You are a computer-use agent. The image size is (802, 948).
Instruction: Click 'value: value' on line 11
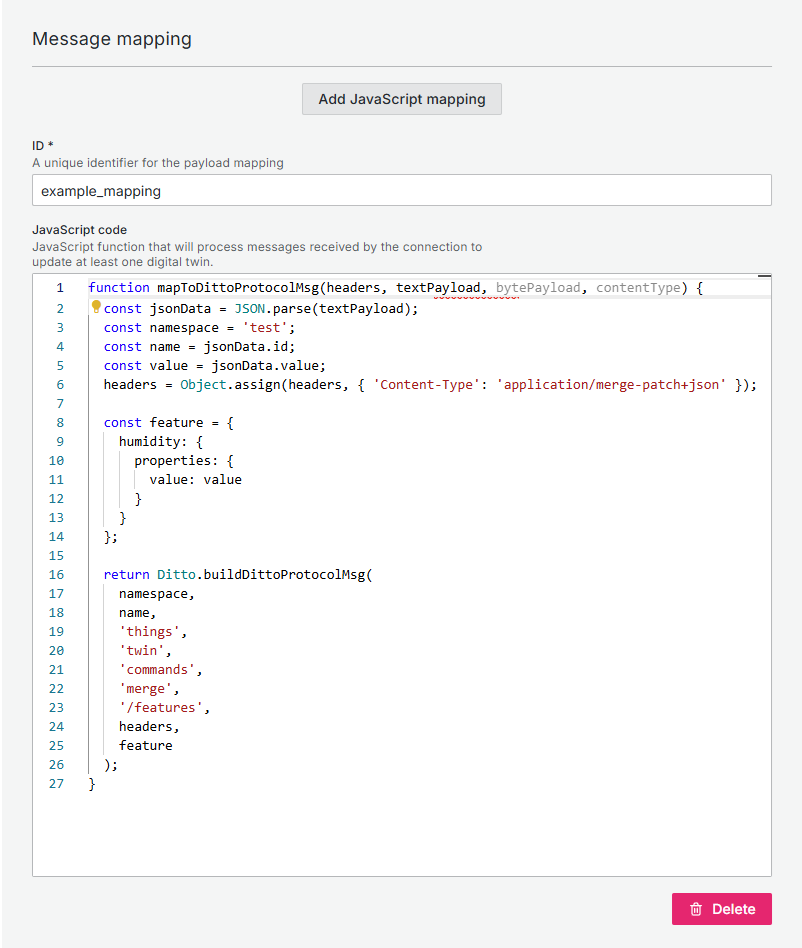pos(196,479)
